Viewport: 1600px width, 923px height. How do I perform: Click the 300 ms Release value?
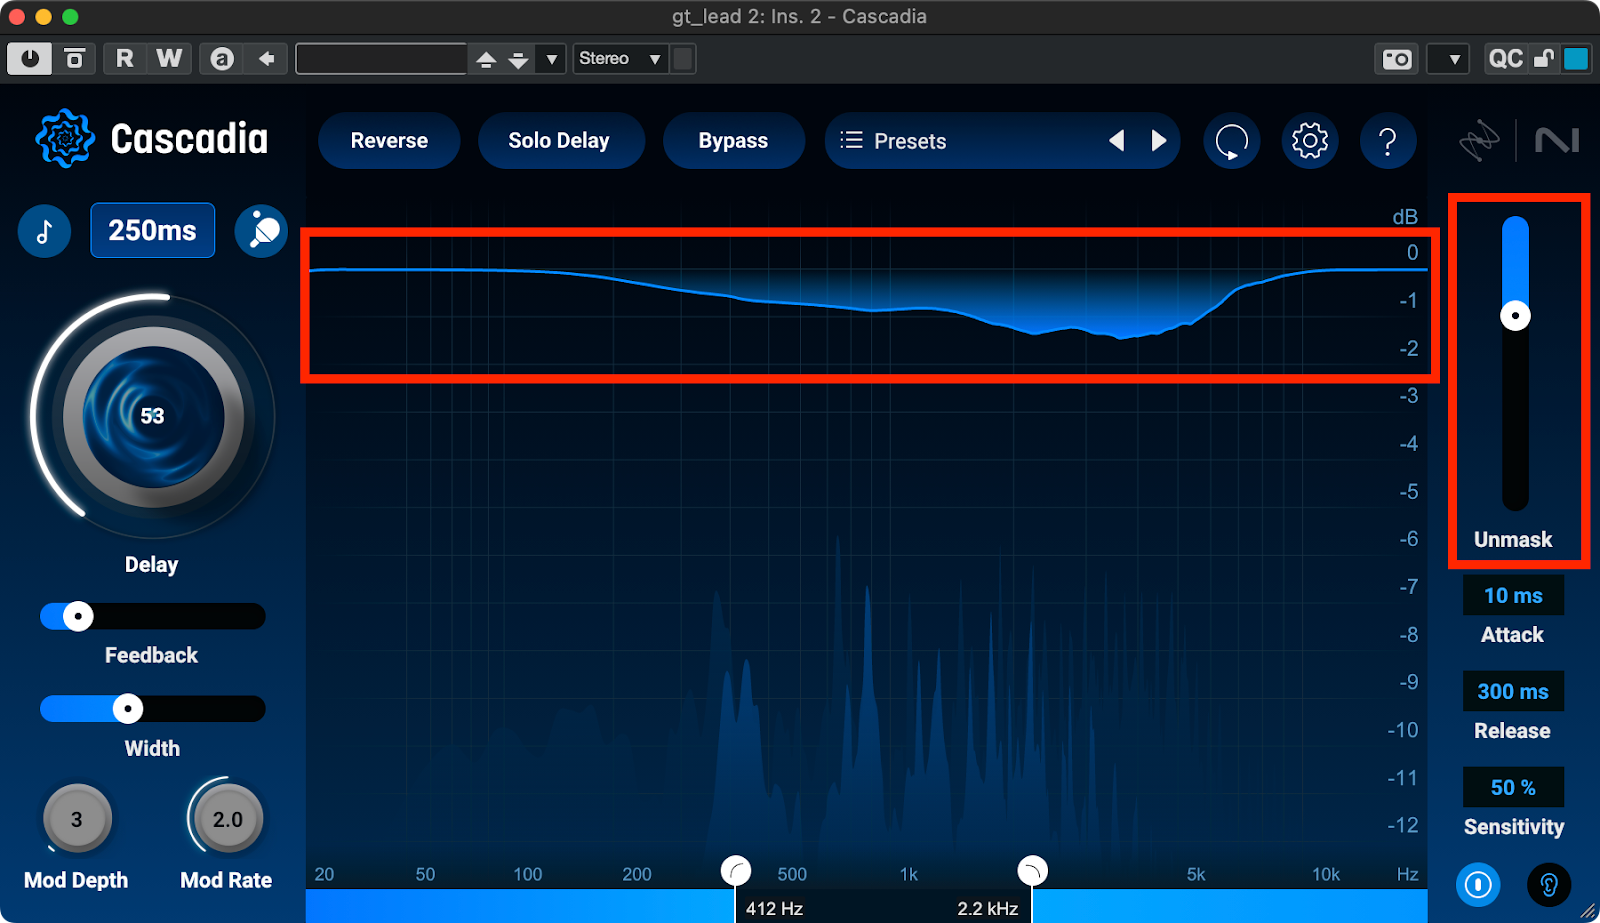pos(1513,691)
